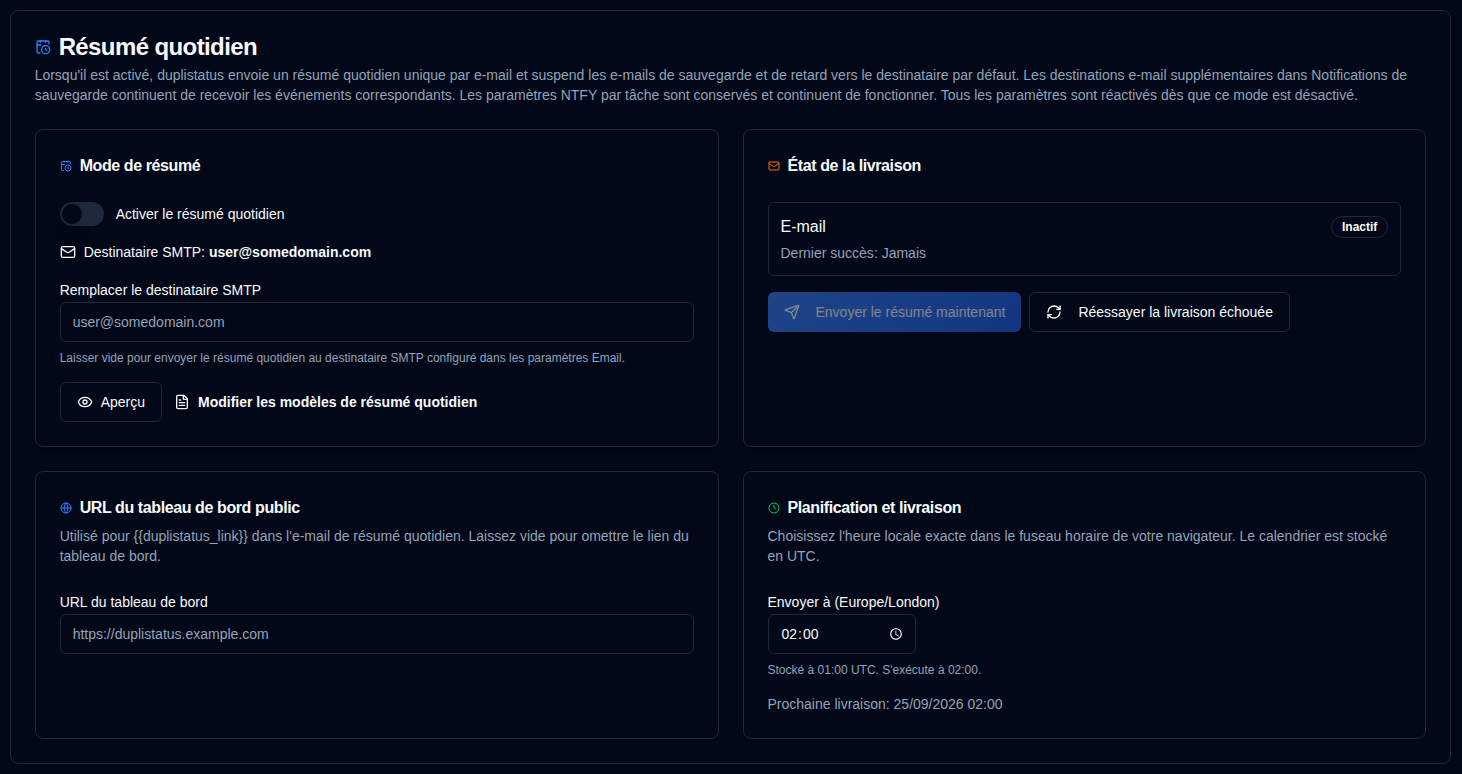Click the icon next to Mode de résumé
The width and height of the screenshot is (1462, 774).
[x=66, y=166]
